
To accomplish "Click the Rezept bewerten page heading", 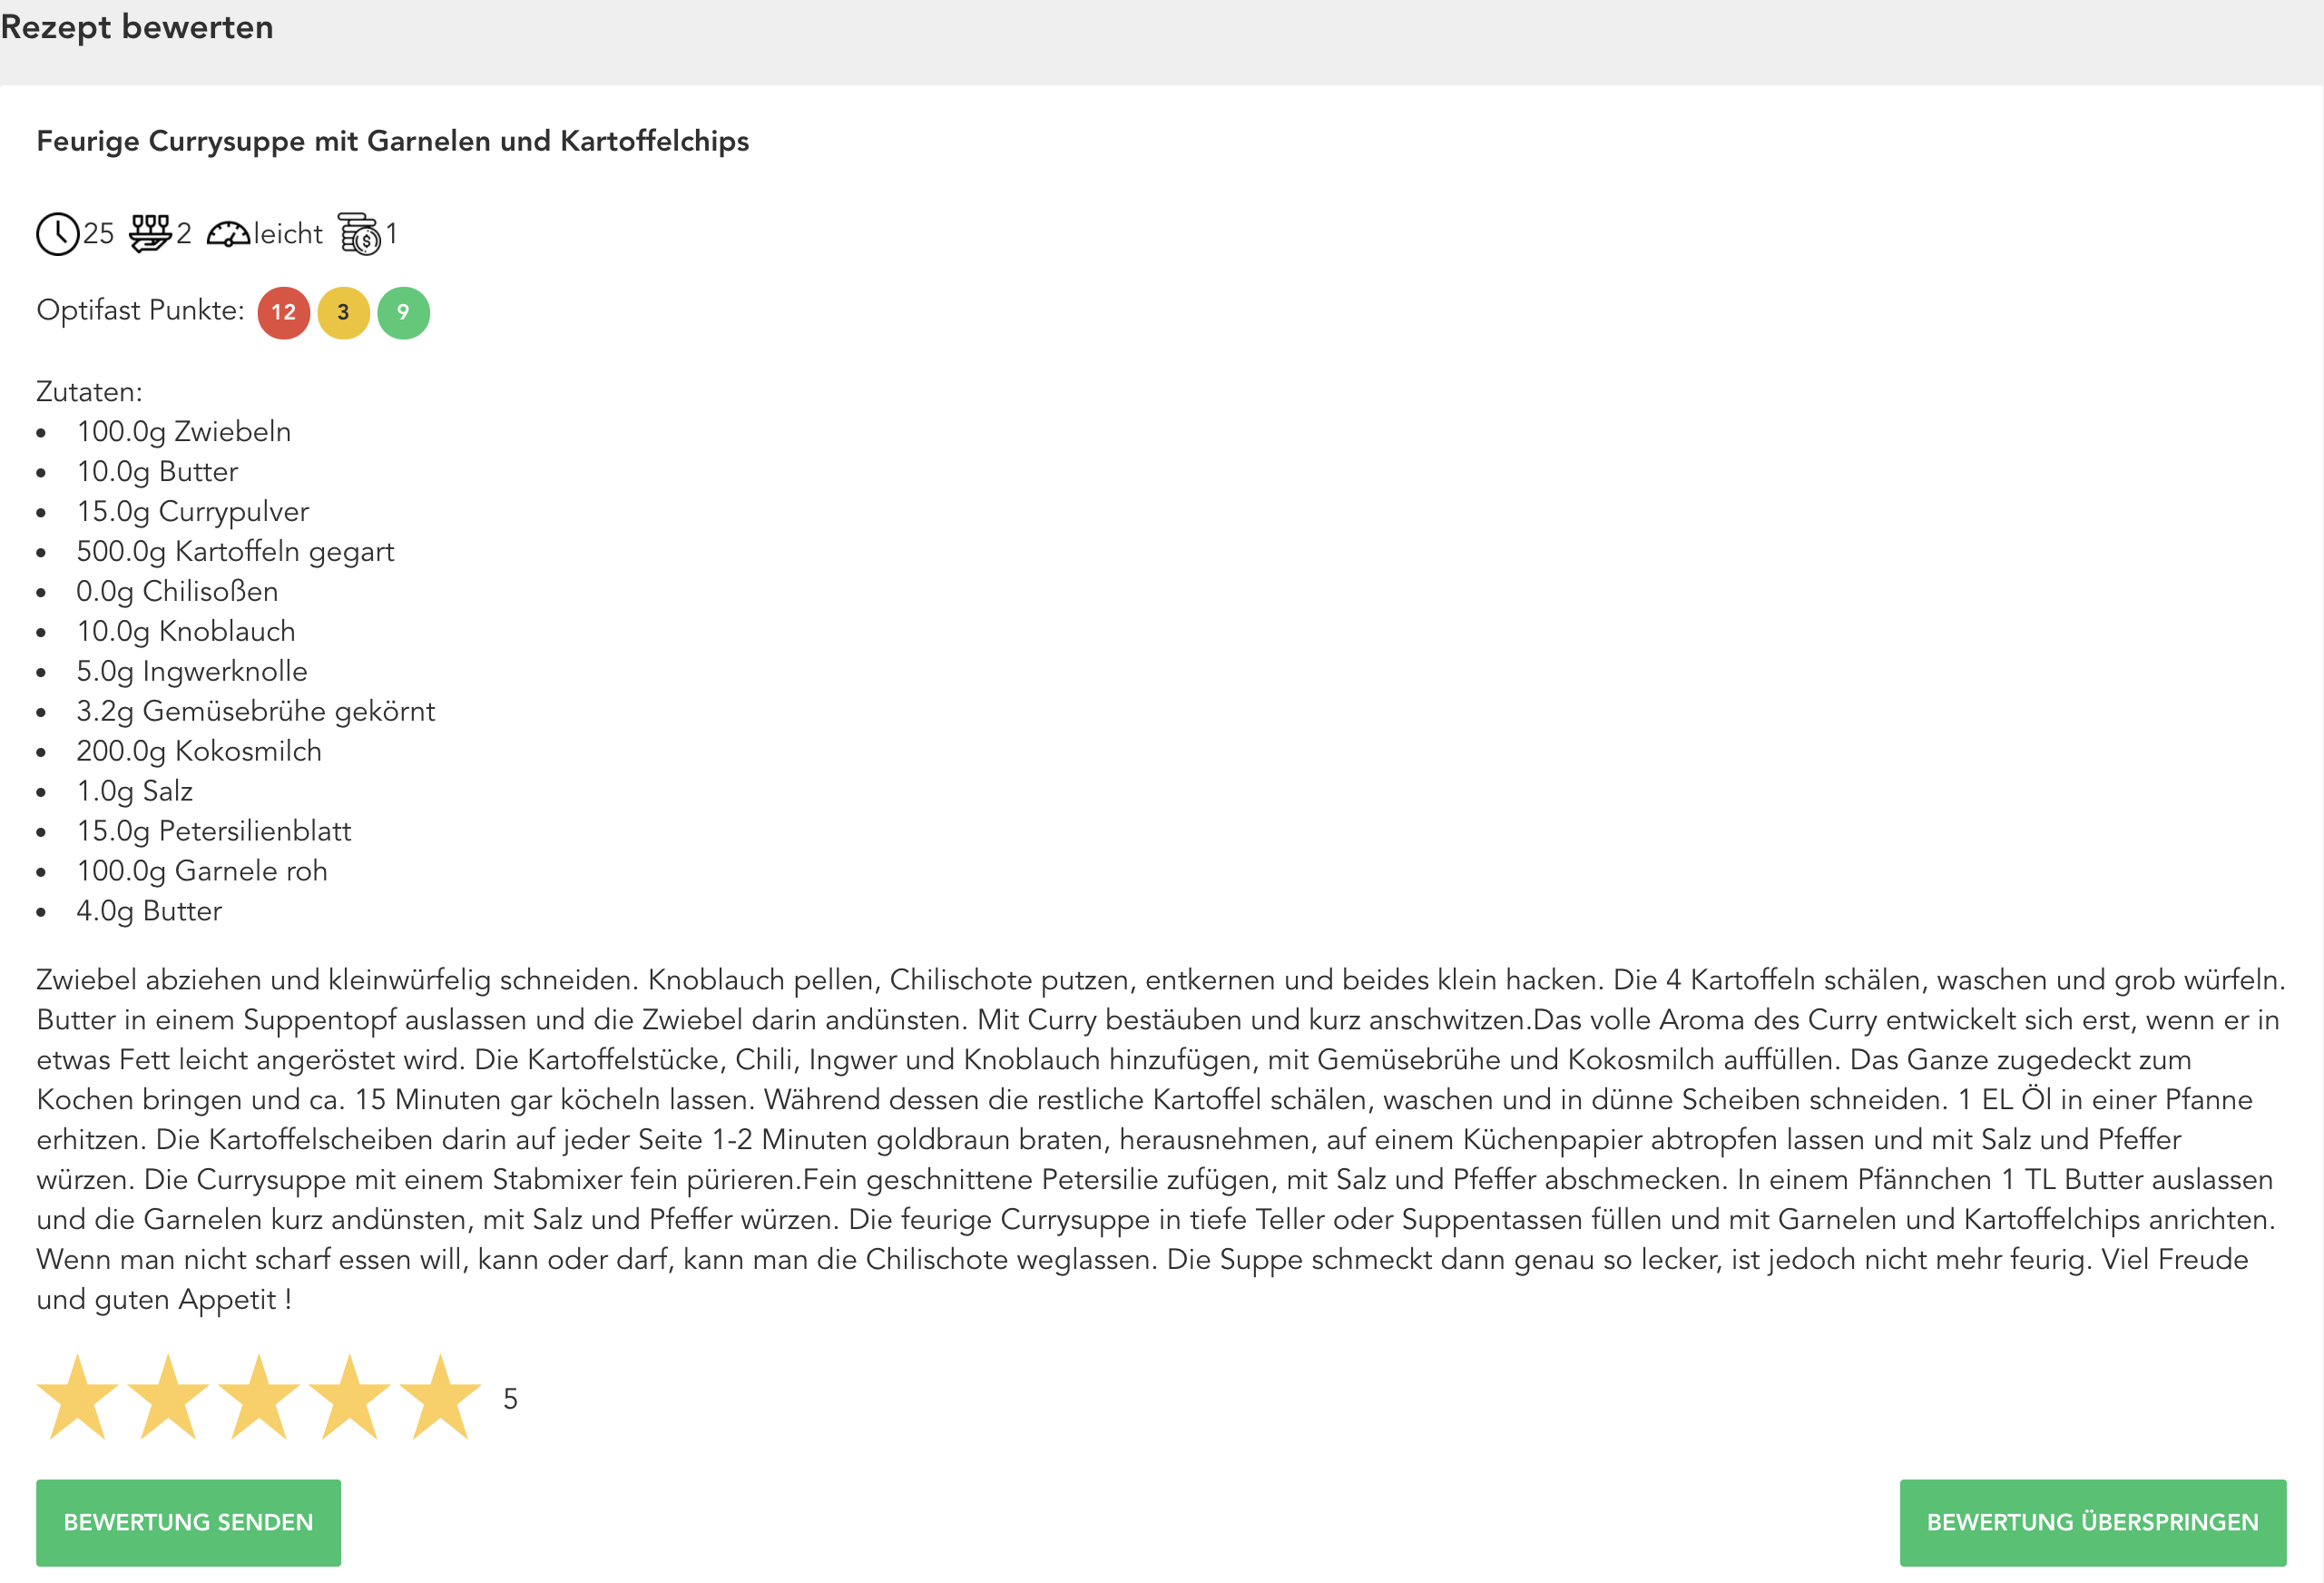I will click(x=137, y=27).
